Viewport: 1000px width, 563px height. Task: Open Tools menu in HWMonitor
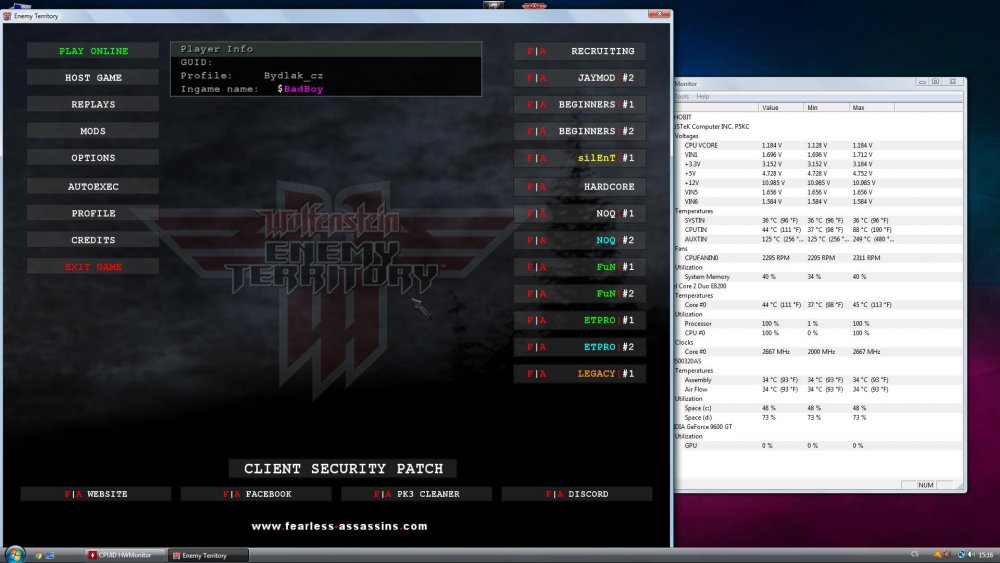pos(682,96)
